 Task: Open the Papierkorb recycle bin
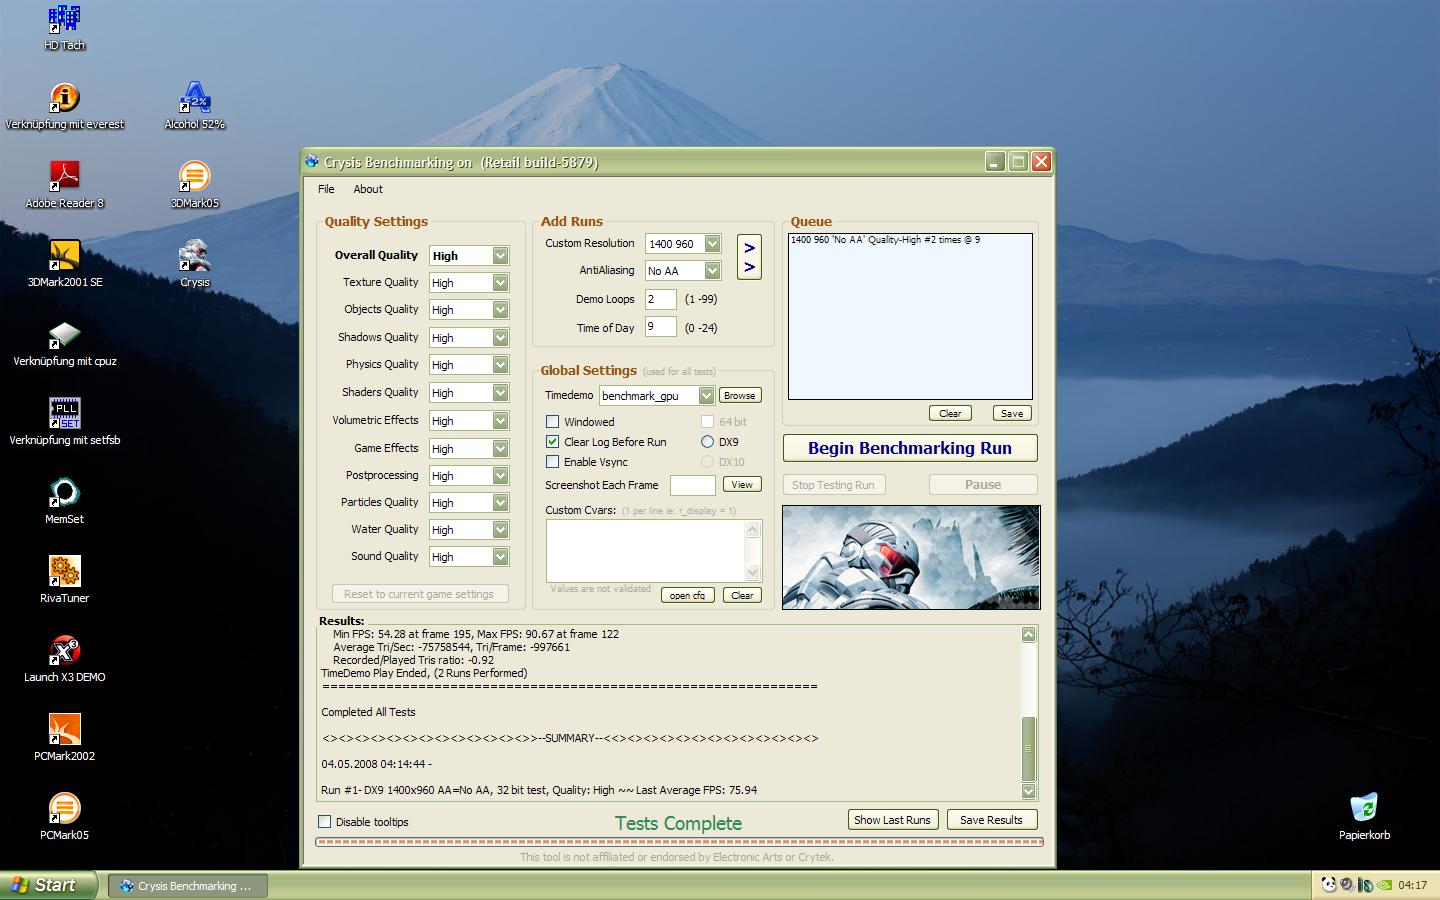pos(1364,809)
